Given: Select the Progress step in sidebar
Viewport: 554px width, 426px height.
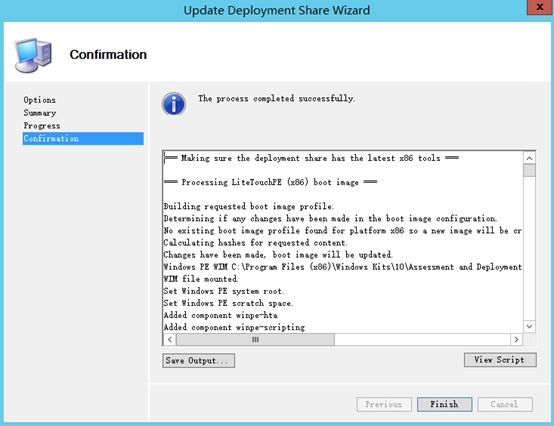Looking at the screenshot, I should click(42, 126).
